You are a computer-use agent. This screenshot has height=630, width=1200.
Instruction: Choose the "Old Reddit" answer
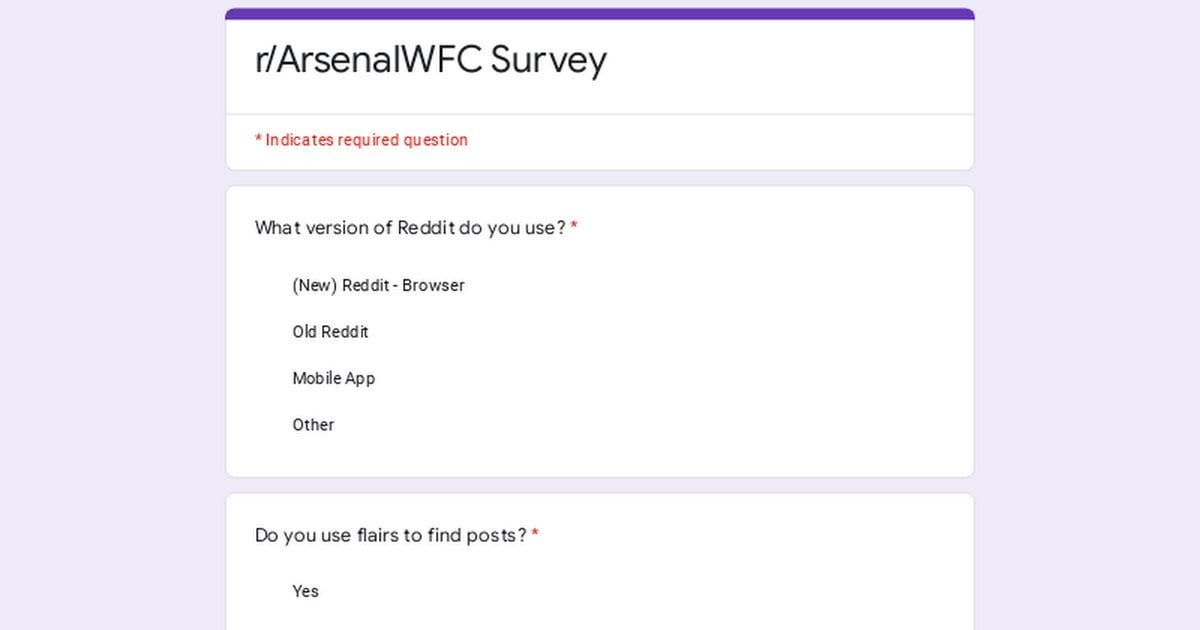pos(330,332)
